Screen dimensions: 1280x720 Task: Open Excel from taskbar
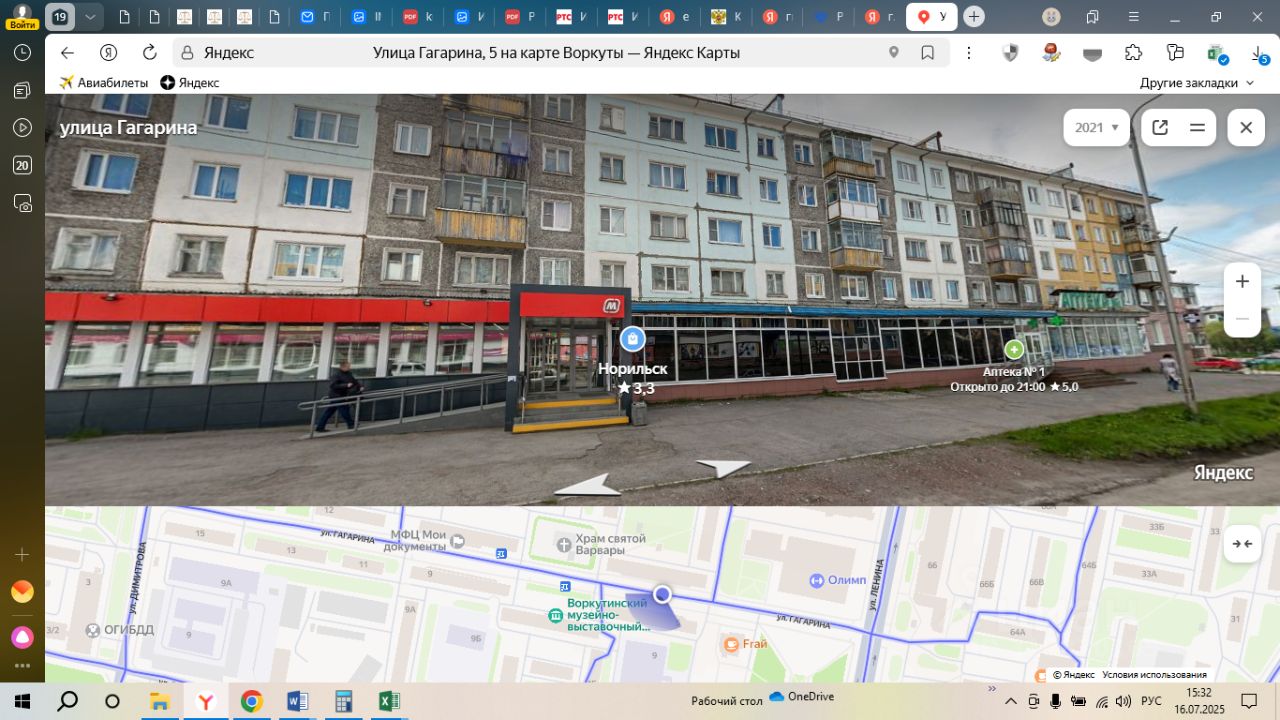coord(389,701)
